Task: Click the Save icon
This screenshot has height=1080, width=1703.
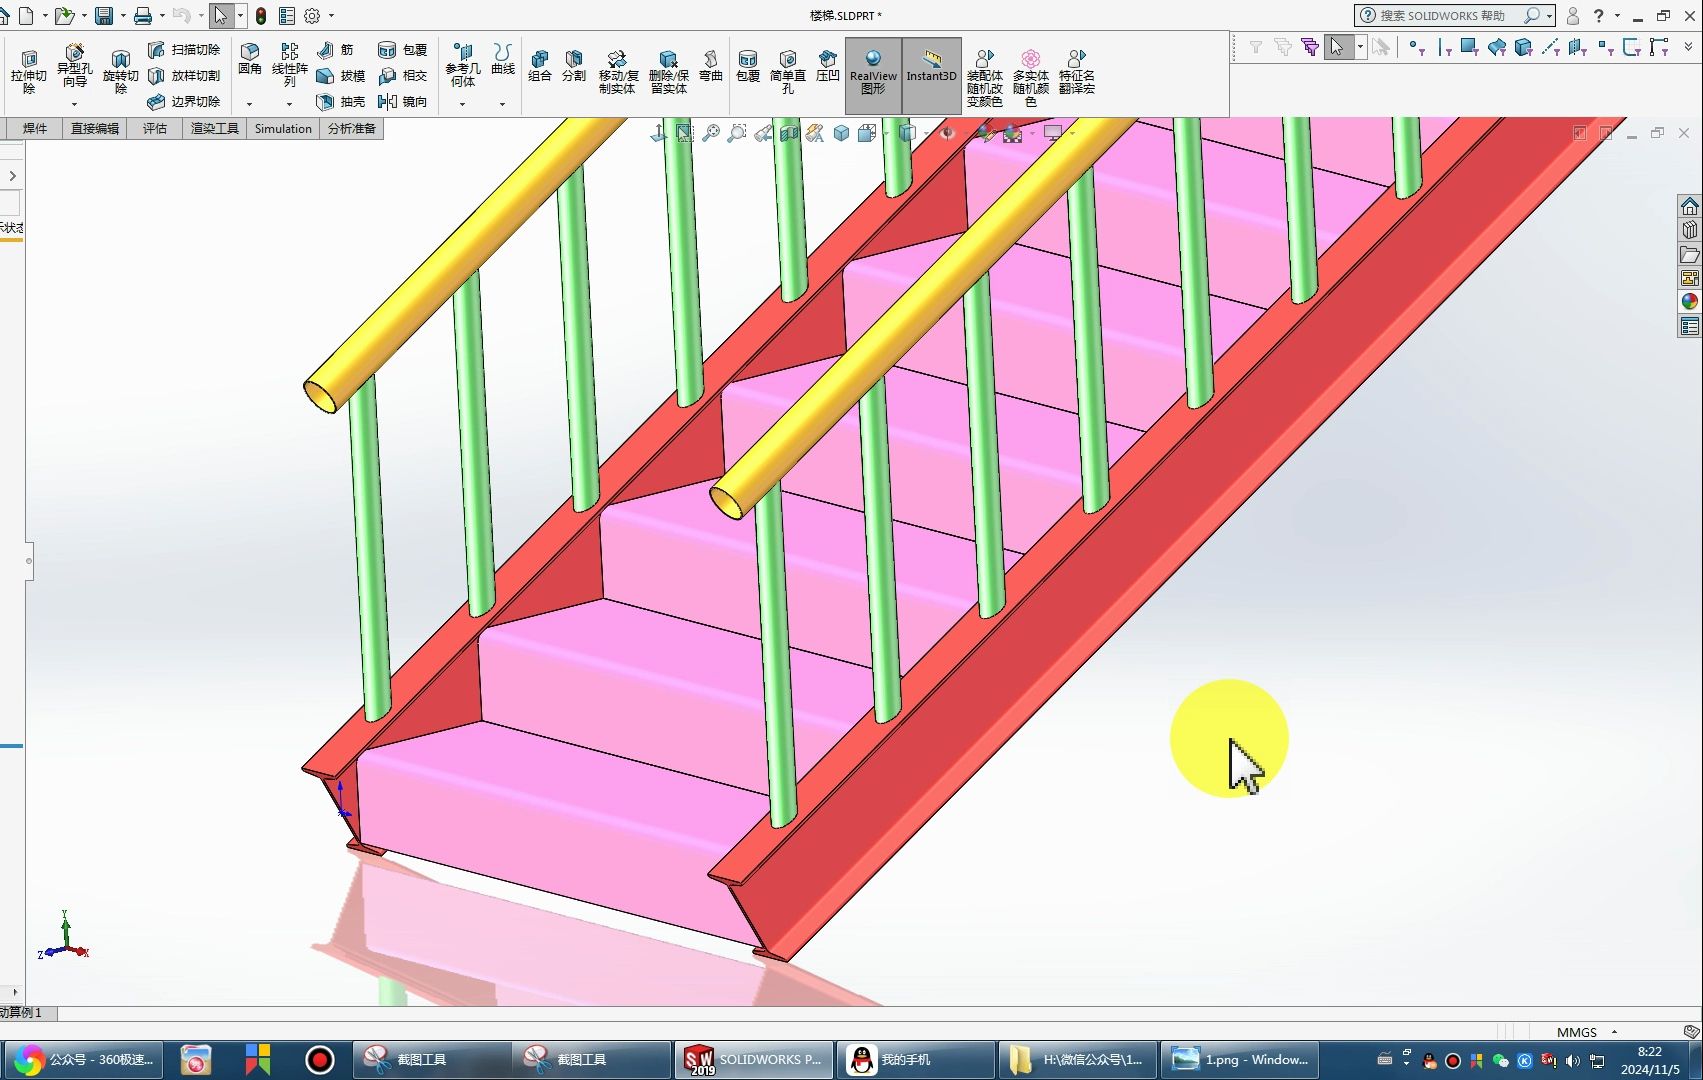Action: [x=103, y=16]
